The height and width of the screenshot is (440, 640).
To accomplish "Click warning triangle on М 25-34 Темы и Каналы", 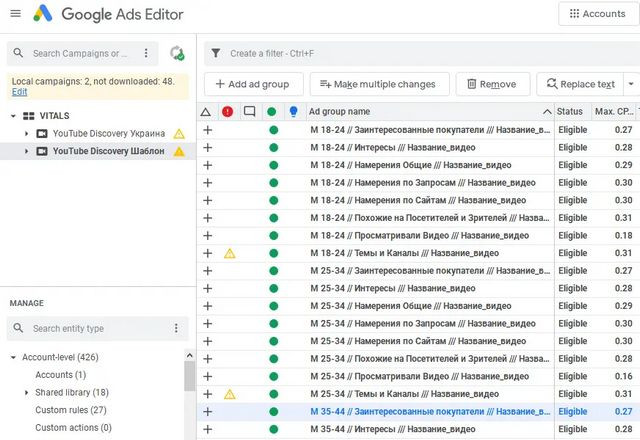I will click(x=230, y=394).
